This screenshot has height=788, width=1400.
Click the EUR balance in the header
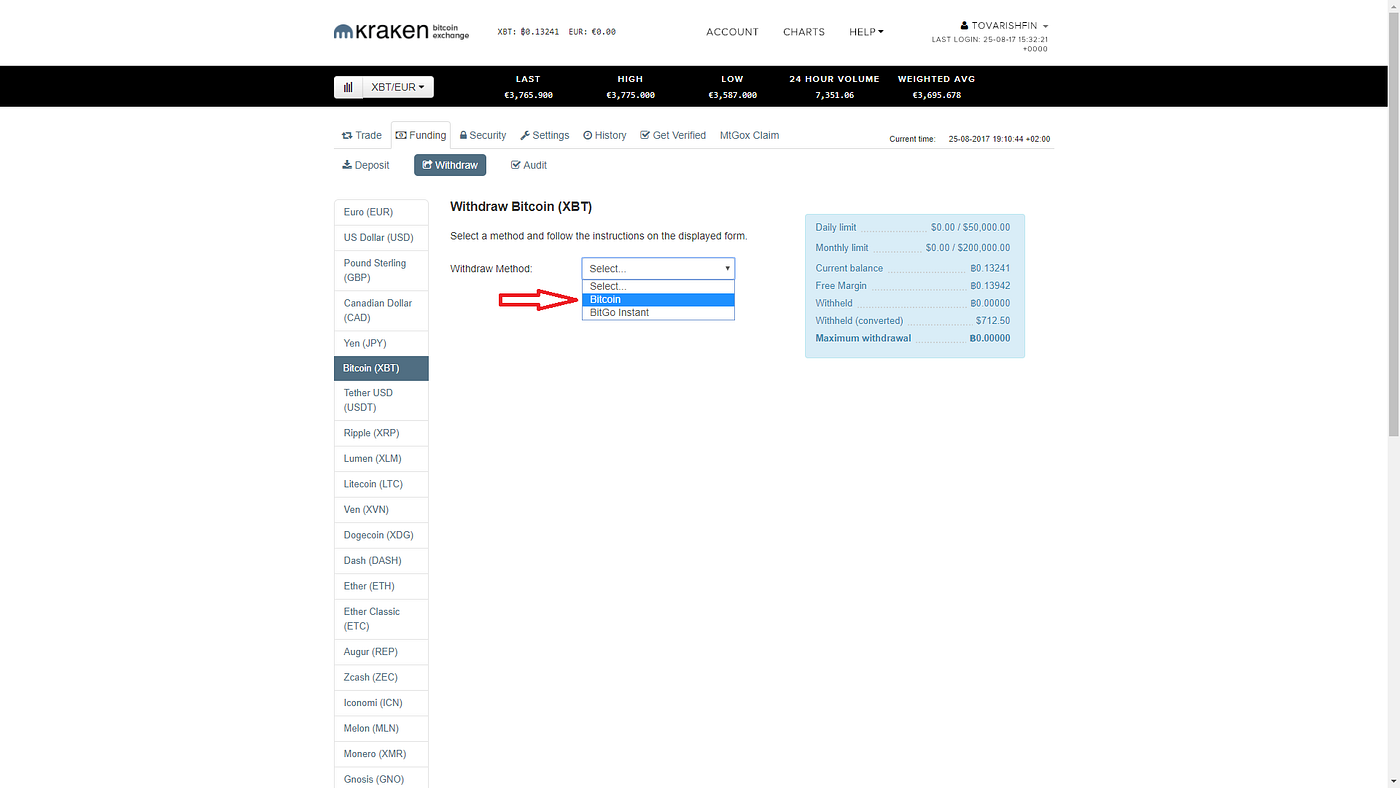pyautogui.click(x=592, y=32)
